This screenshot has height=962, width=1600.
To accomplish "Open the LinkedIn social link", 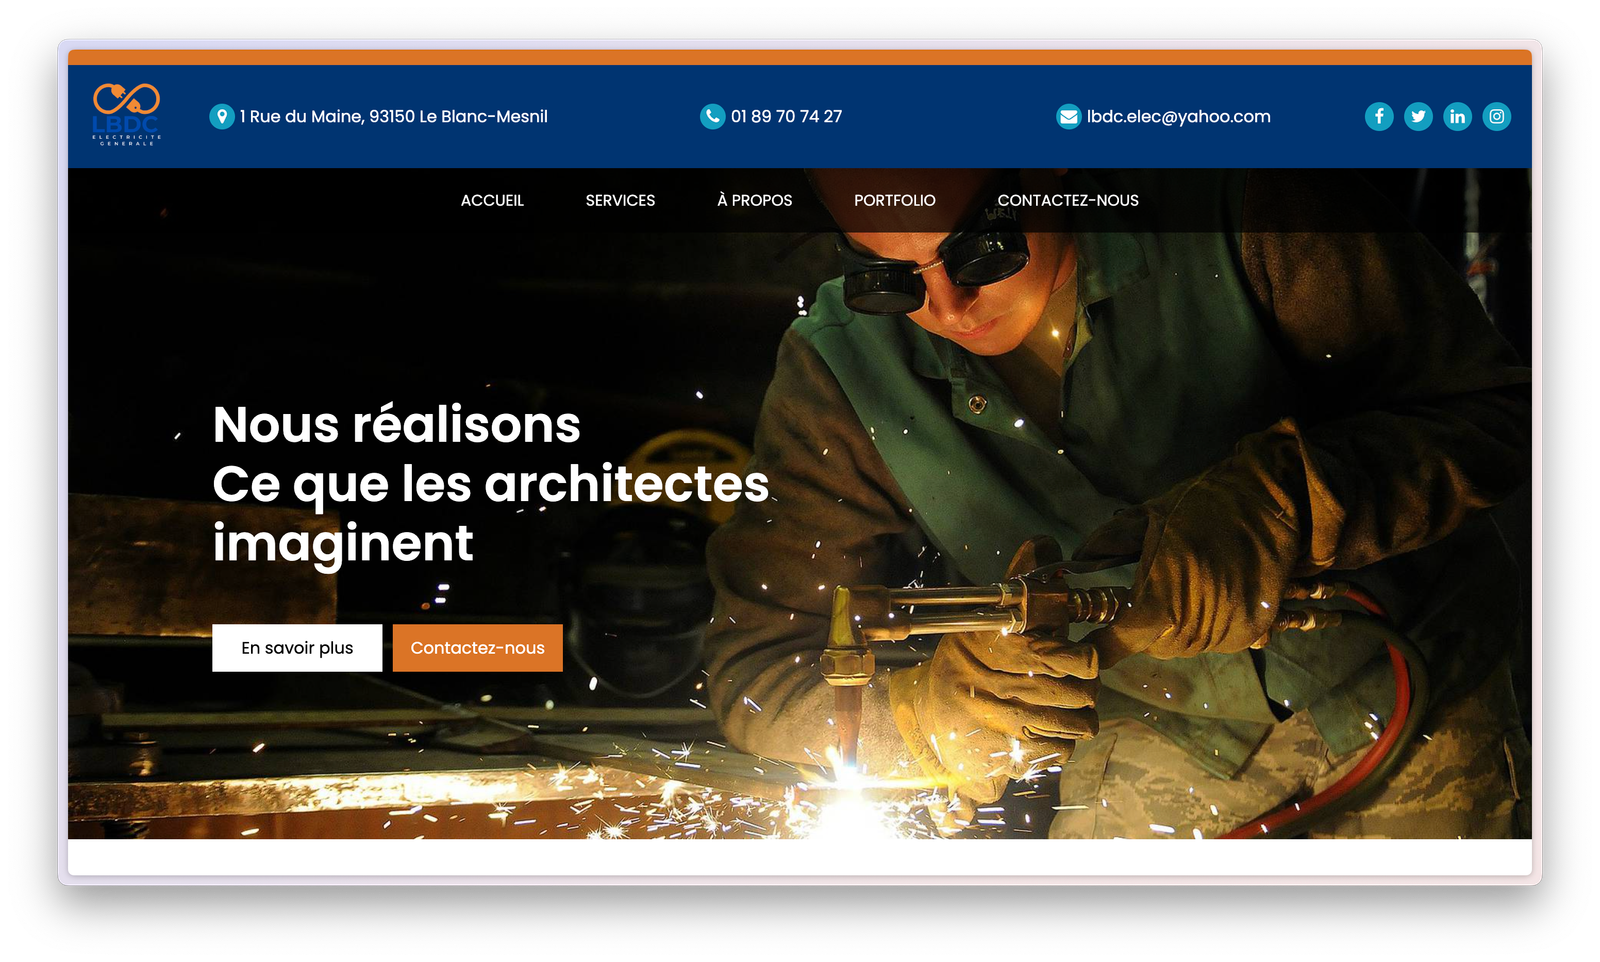I will tap(1457, 117).
